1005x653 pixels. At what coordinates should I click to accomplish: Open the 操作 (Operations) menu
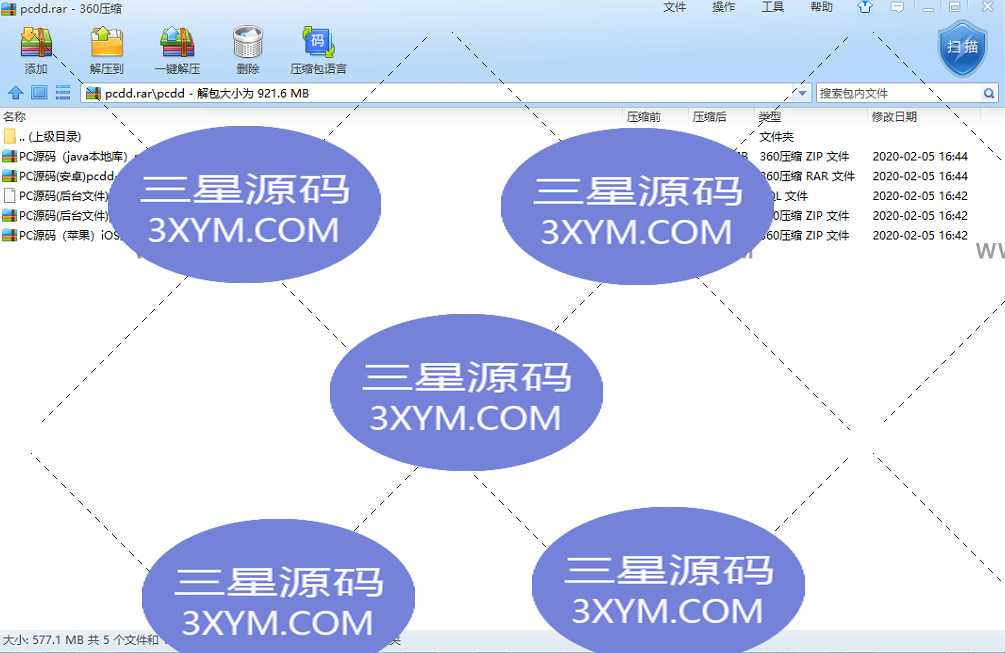[724, 8]
